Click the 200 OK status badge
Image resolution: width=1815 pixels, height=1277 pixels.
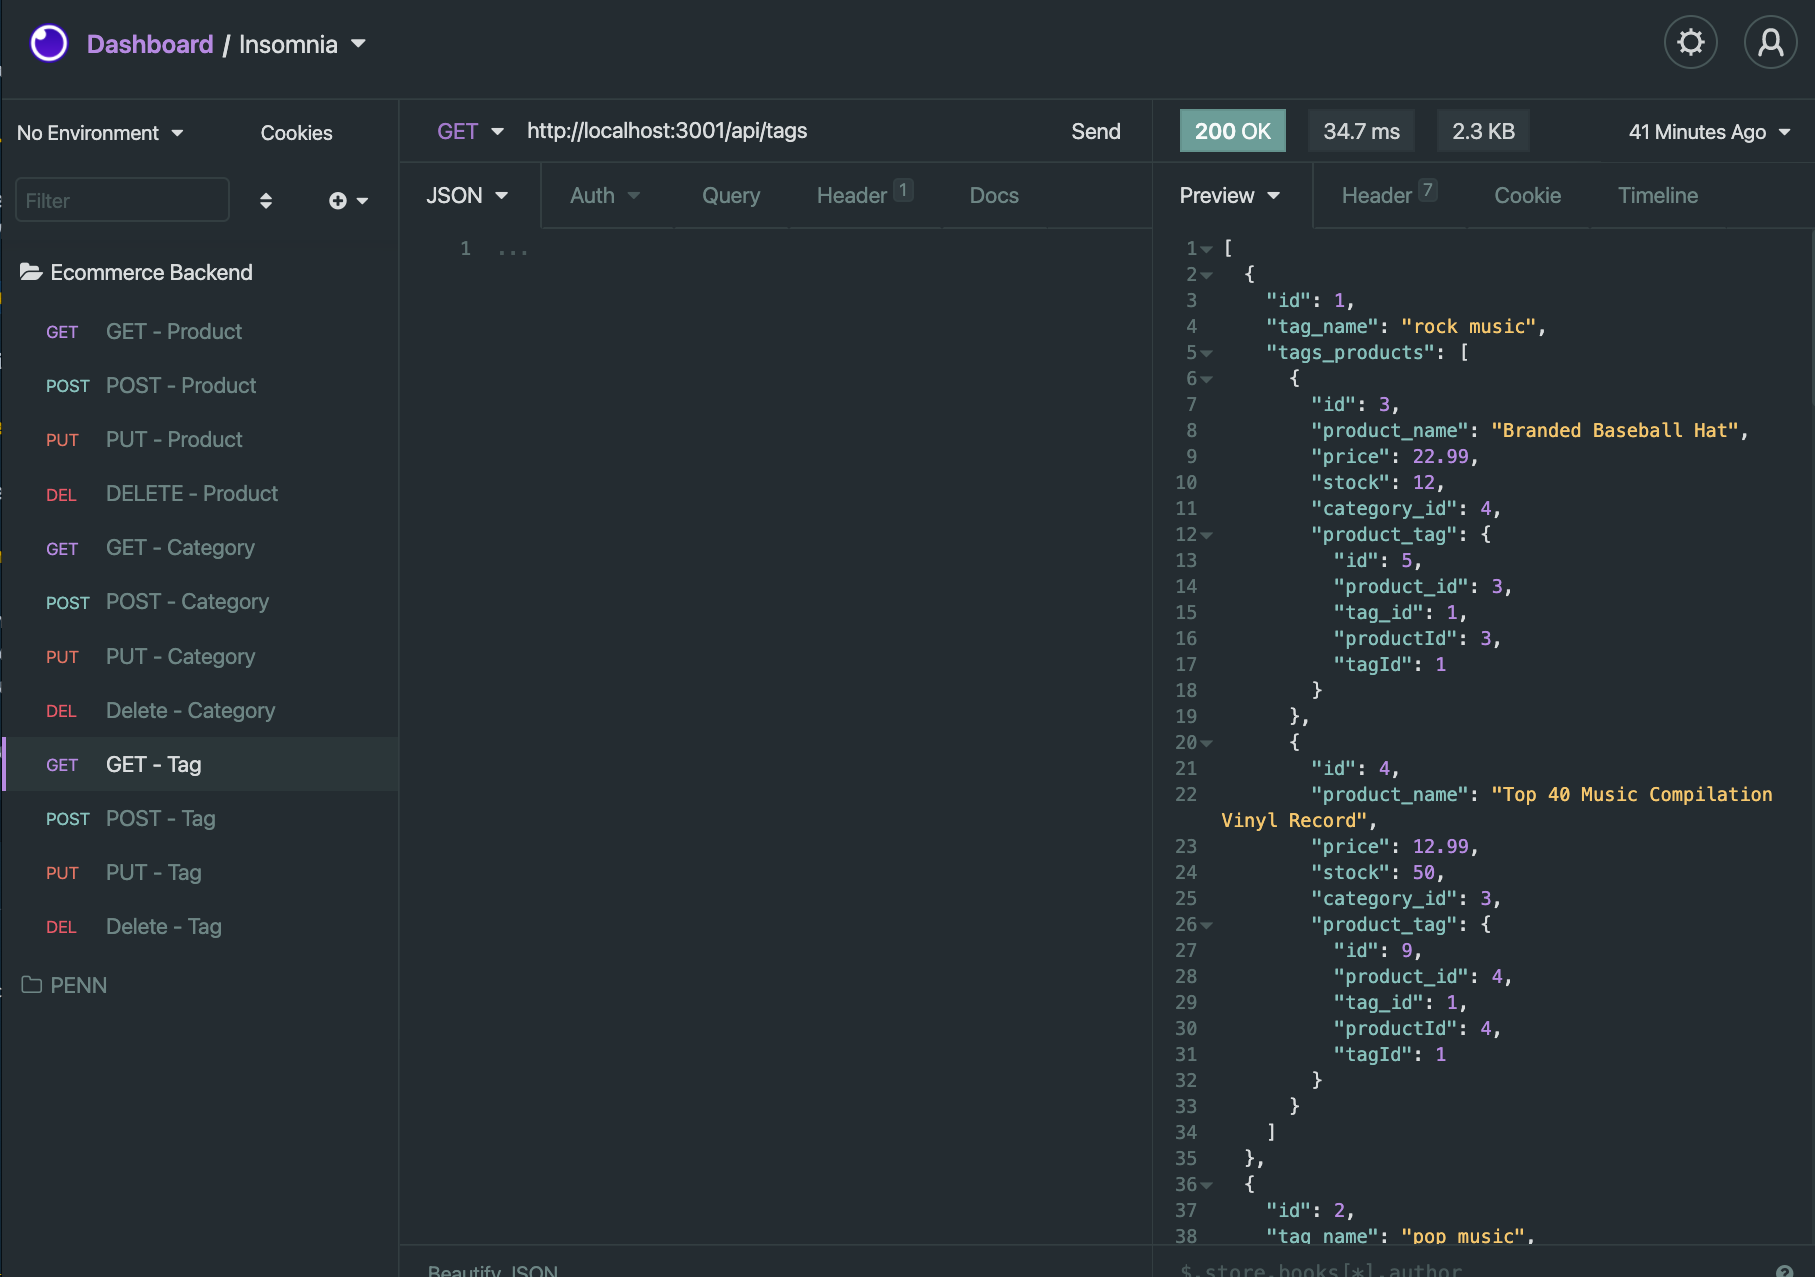pyautogui.click(x=1232, y=131)
